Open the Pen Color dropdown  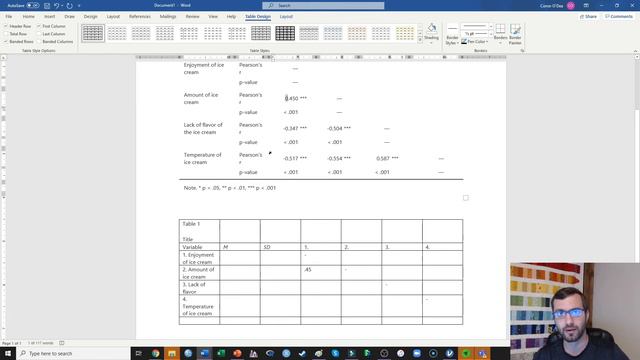(487, 42)
